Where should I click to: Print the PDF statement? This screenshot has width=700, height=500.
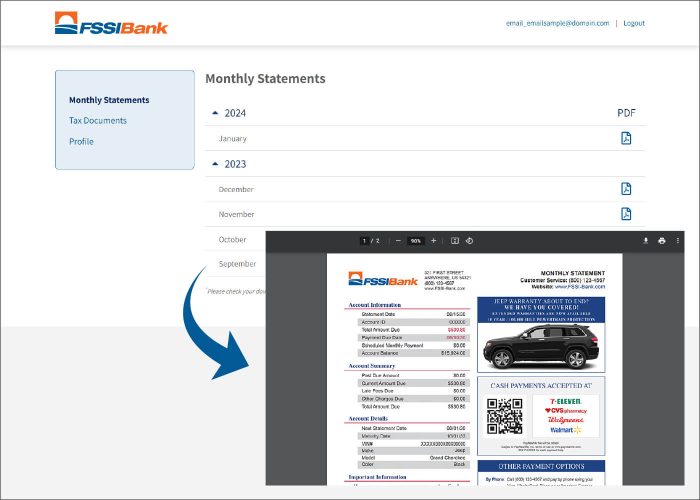(x=662, y=241)
